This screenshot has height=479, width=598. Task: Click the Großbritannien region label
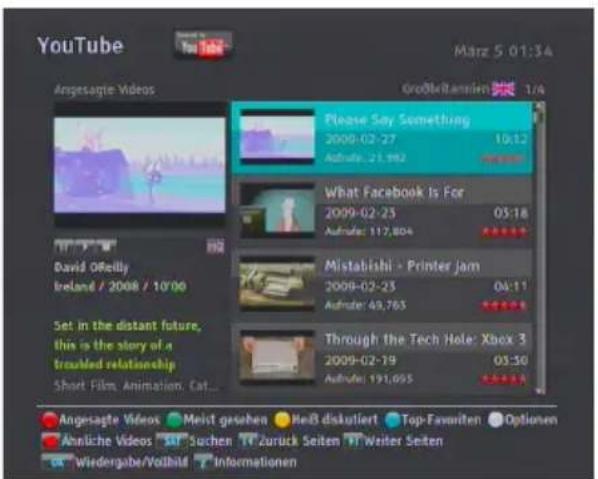[x=445, y=89]
